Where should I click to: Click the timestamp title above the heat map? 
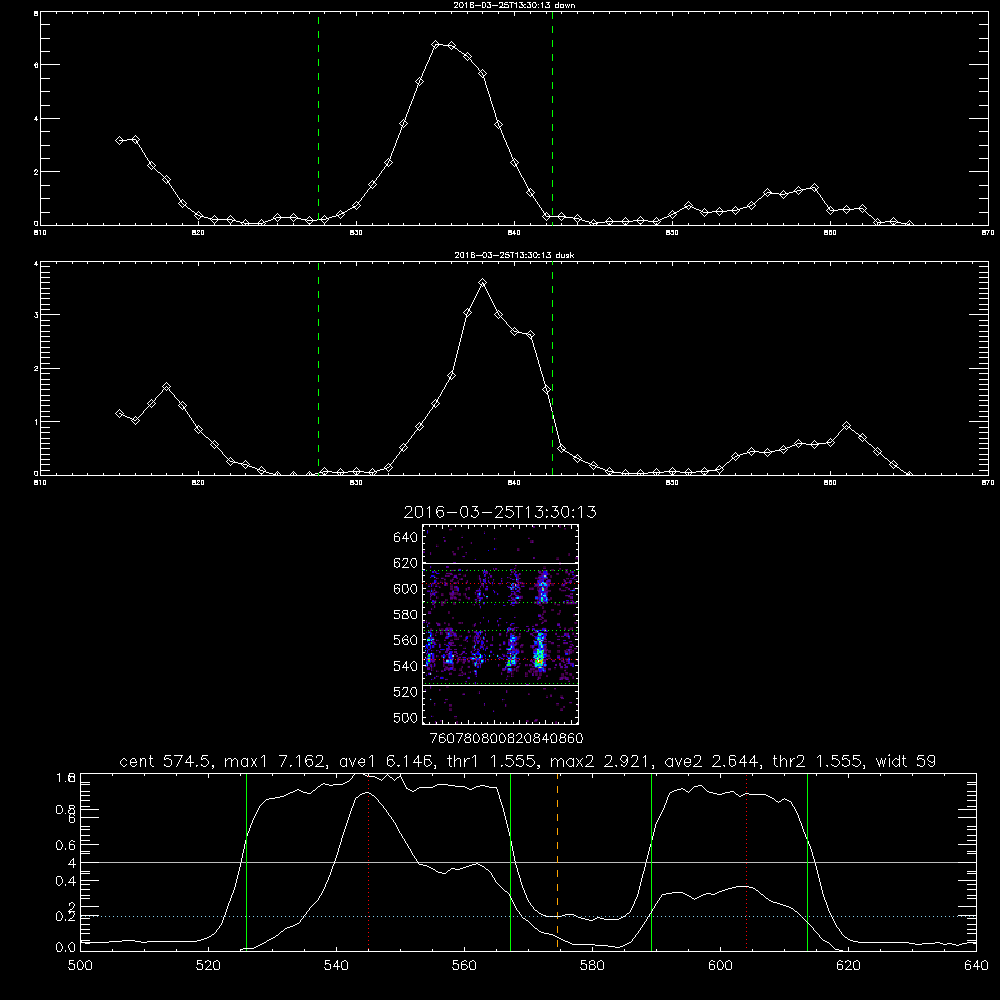500,512
